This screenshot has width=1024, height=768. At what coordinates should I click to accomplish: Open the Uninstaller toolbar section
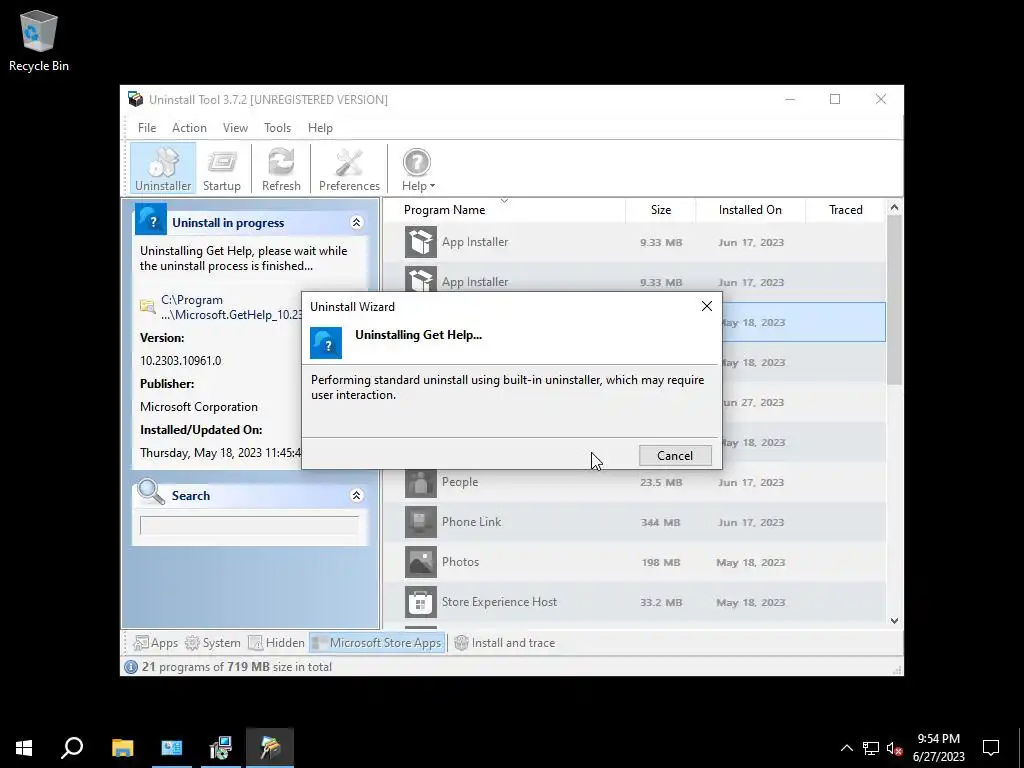[163, 169]
